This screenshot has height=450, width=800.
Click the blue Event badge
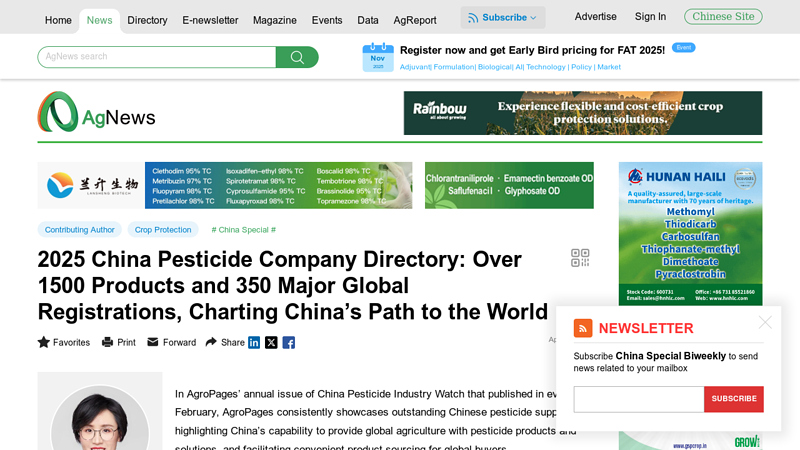[684, 47]
